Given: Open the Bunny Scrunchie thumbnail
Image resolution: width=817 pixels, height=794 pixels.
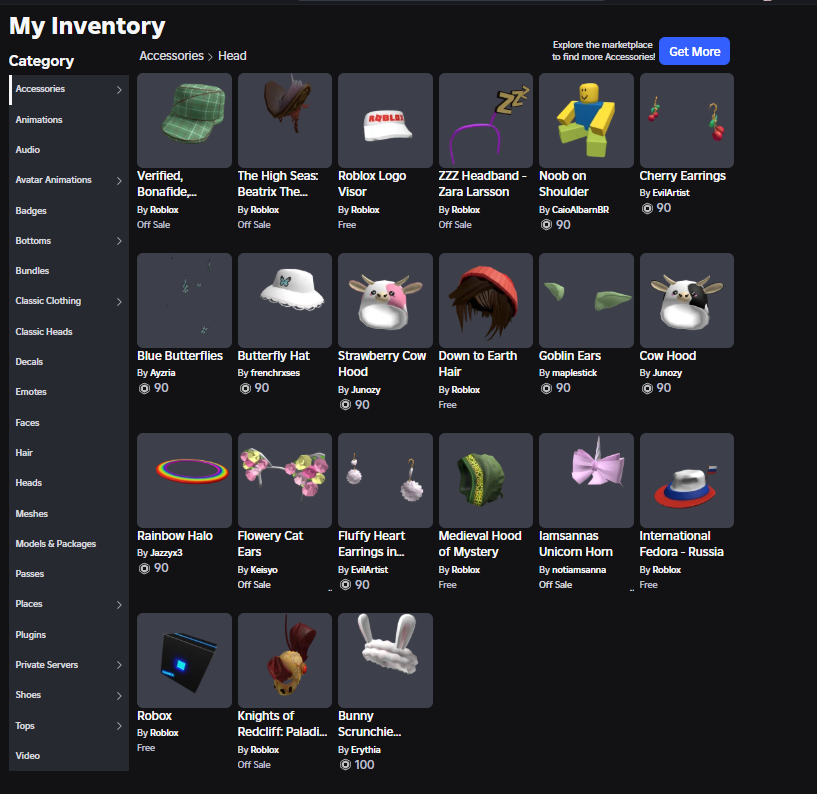Looking at the screenshot, I should pyautogui.click(x=385, y=661).
